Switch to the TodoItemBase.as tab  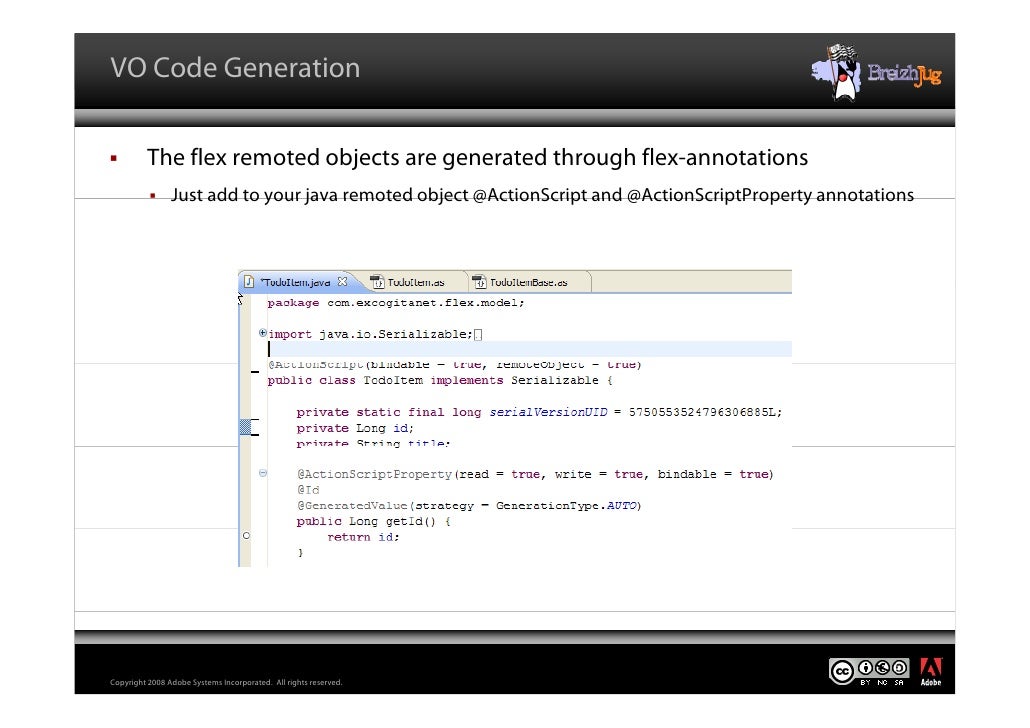pos(529,282)
